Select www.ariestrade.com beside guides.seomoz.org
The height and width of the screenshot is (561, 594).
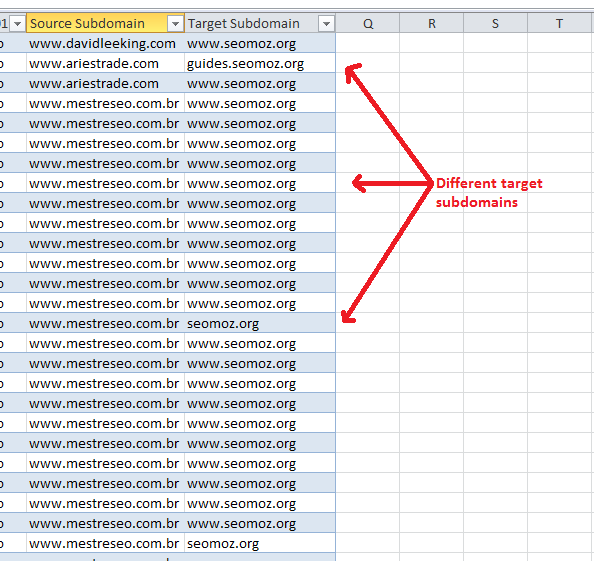click(x=105, y=64)
